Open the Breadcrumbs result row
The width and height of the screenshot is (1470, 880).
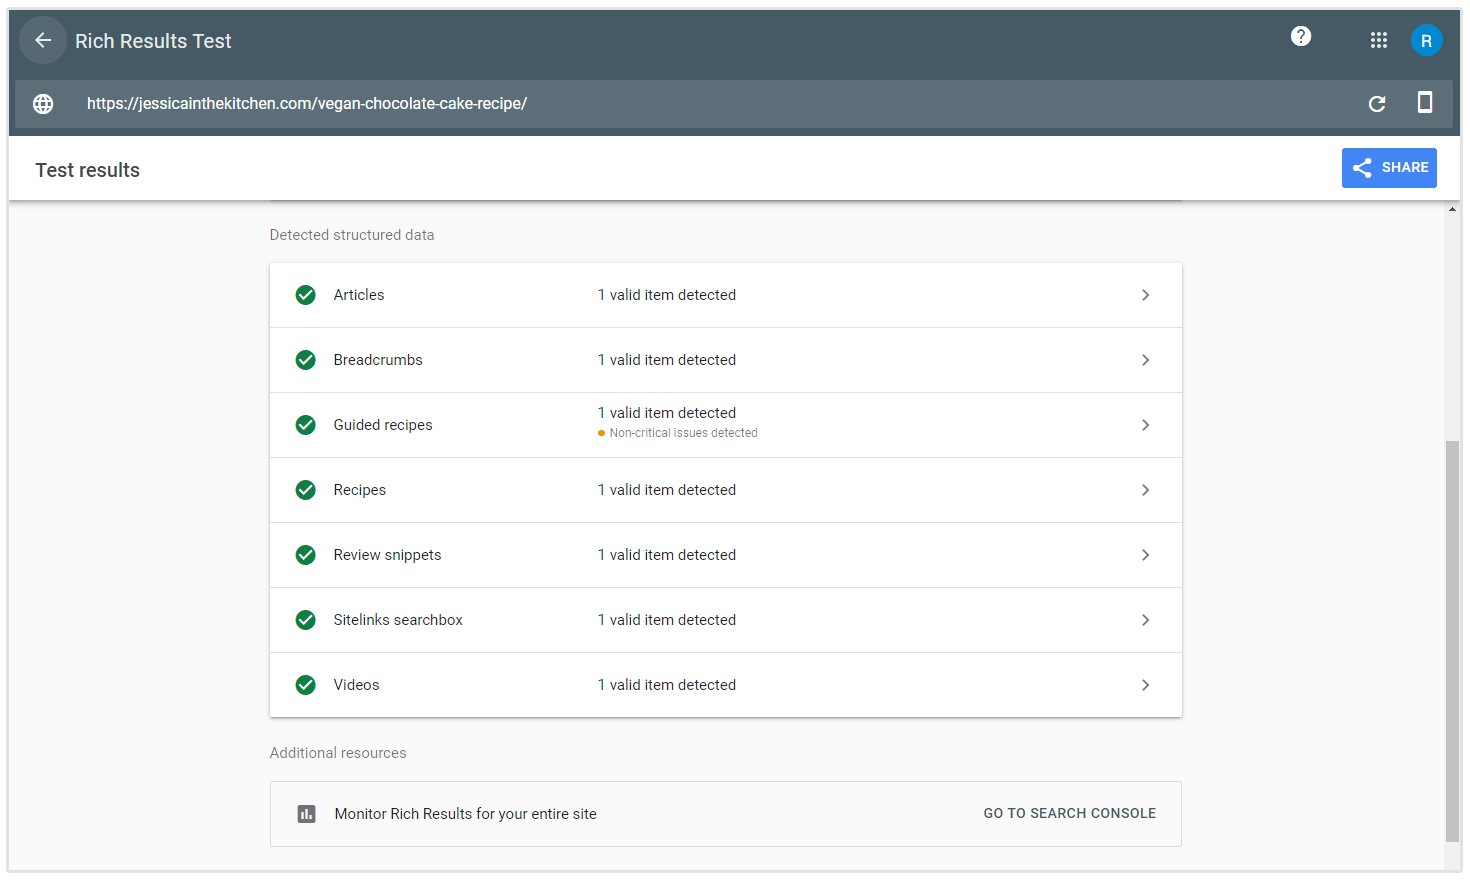click(x=725, y=360)
